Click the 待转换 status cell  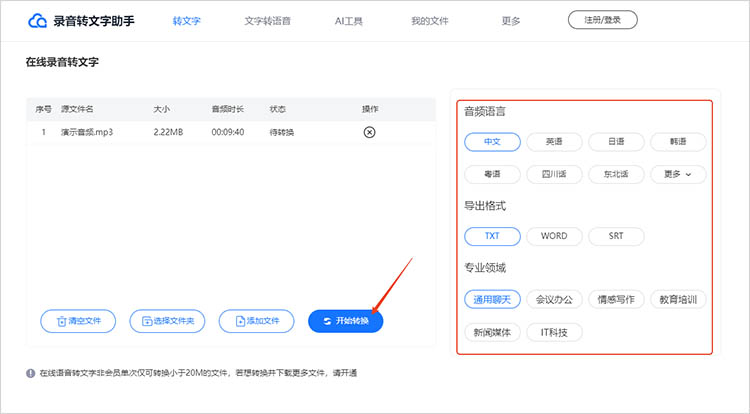(282, 132)
